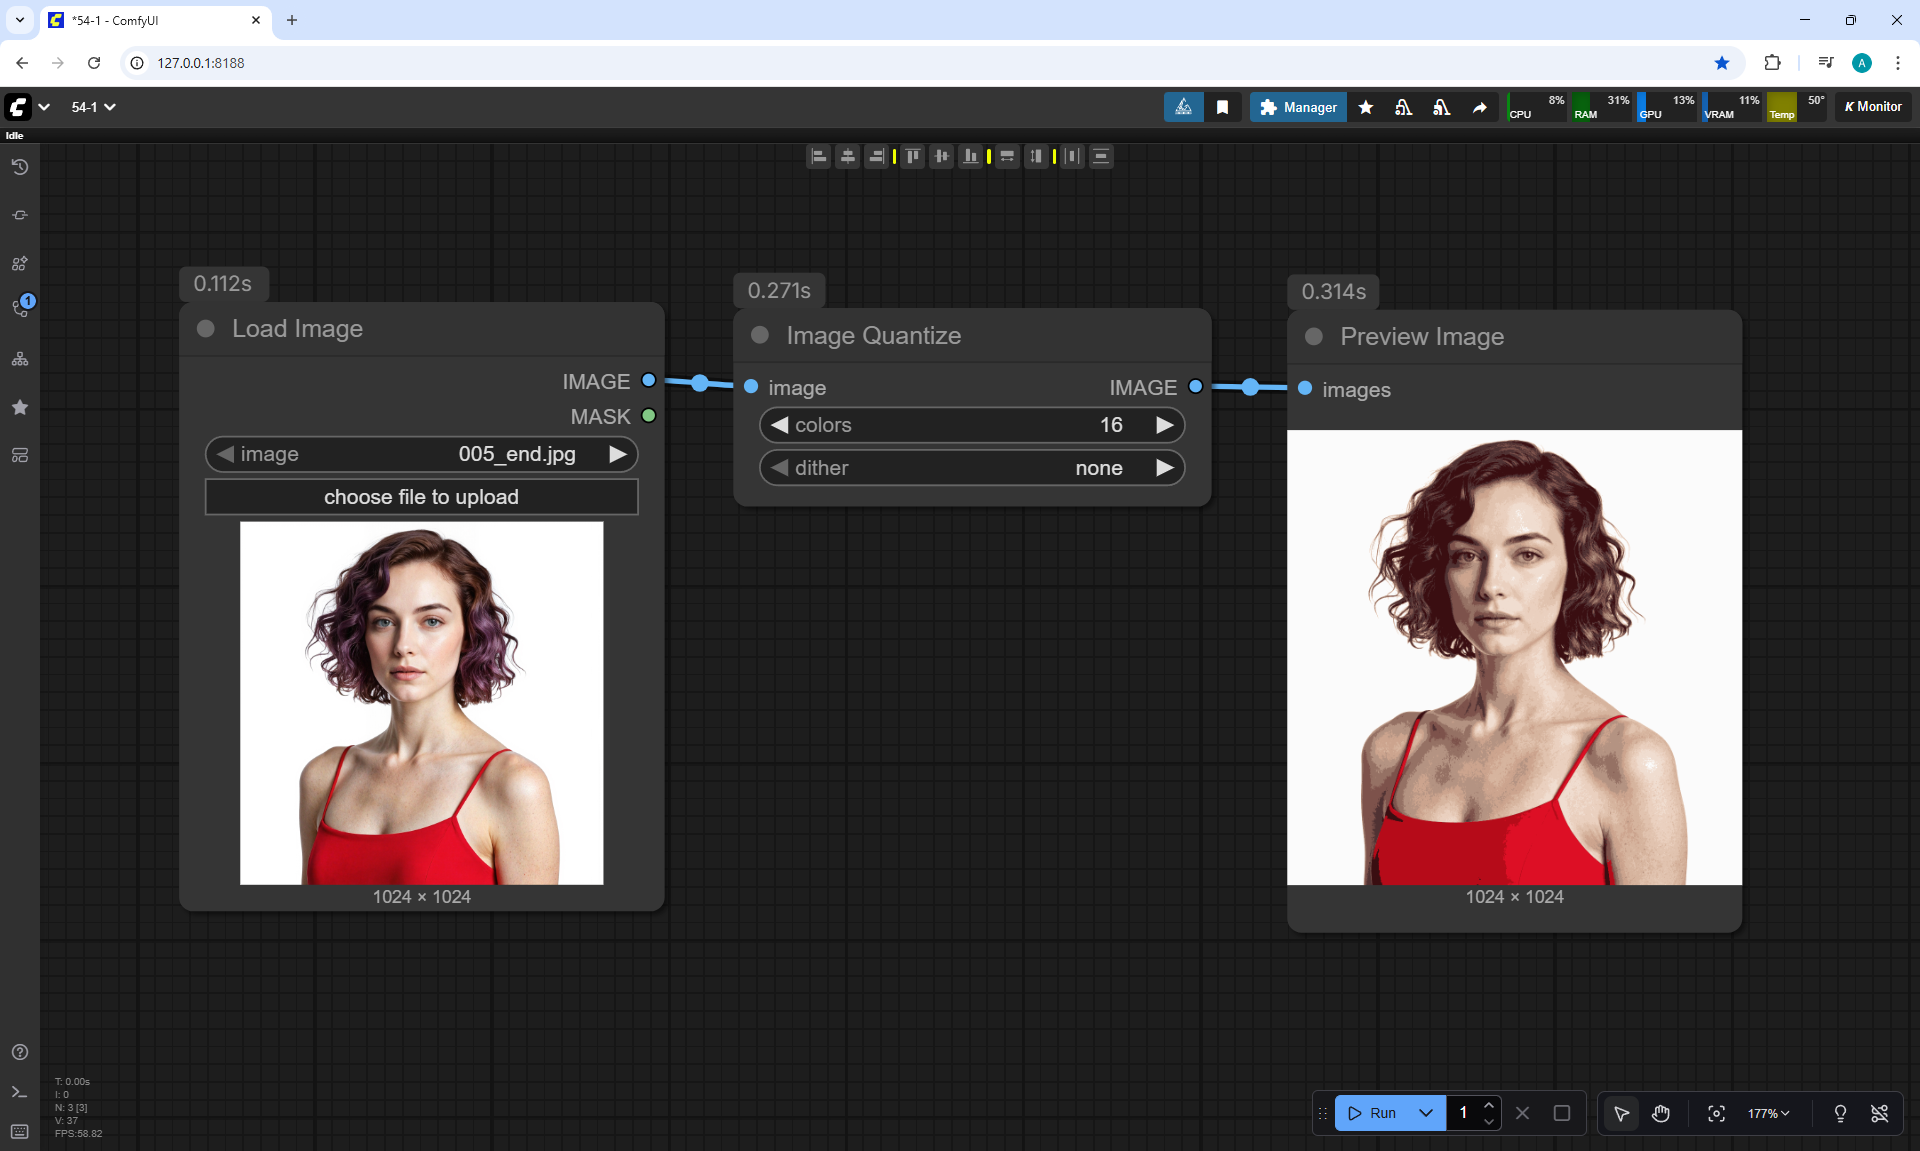
Task: Open the queue history sidebar icon
Action: 20,167
